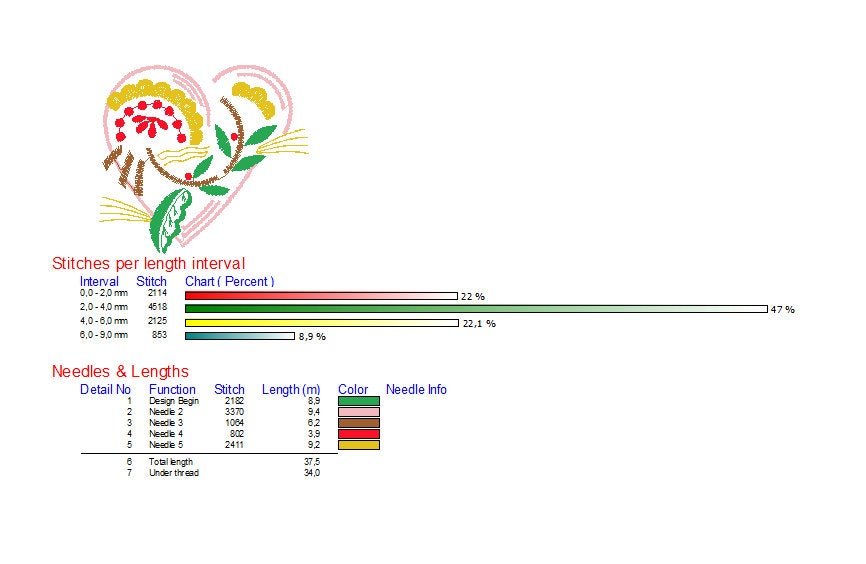Click the green 47 % chart bar

click(477, 309)
